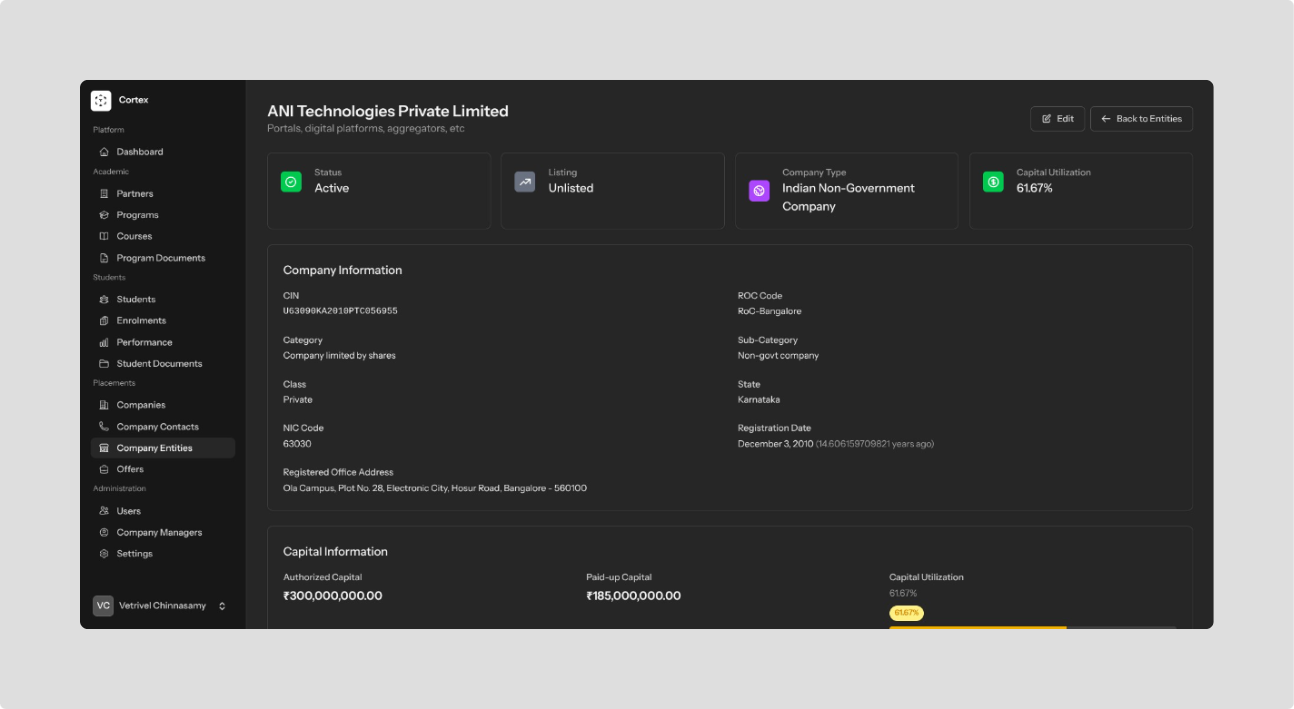Navigate to Programs
This screenshot has height=709, width=1294.
163,215
